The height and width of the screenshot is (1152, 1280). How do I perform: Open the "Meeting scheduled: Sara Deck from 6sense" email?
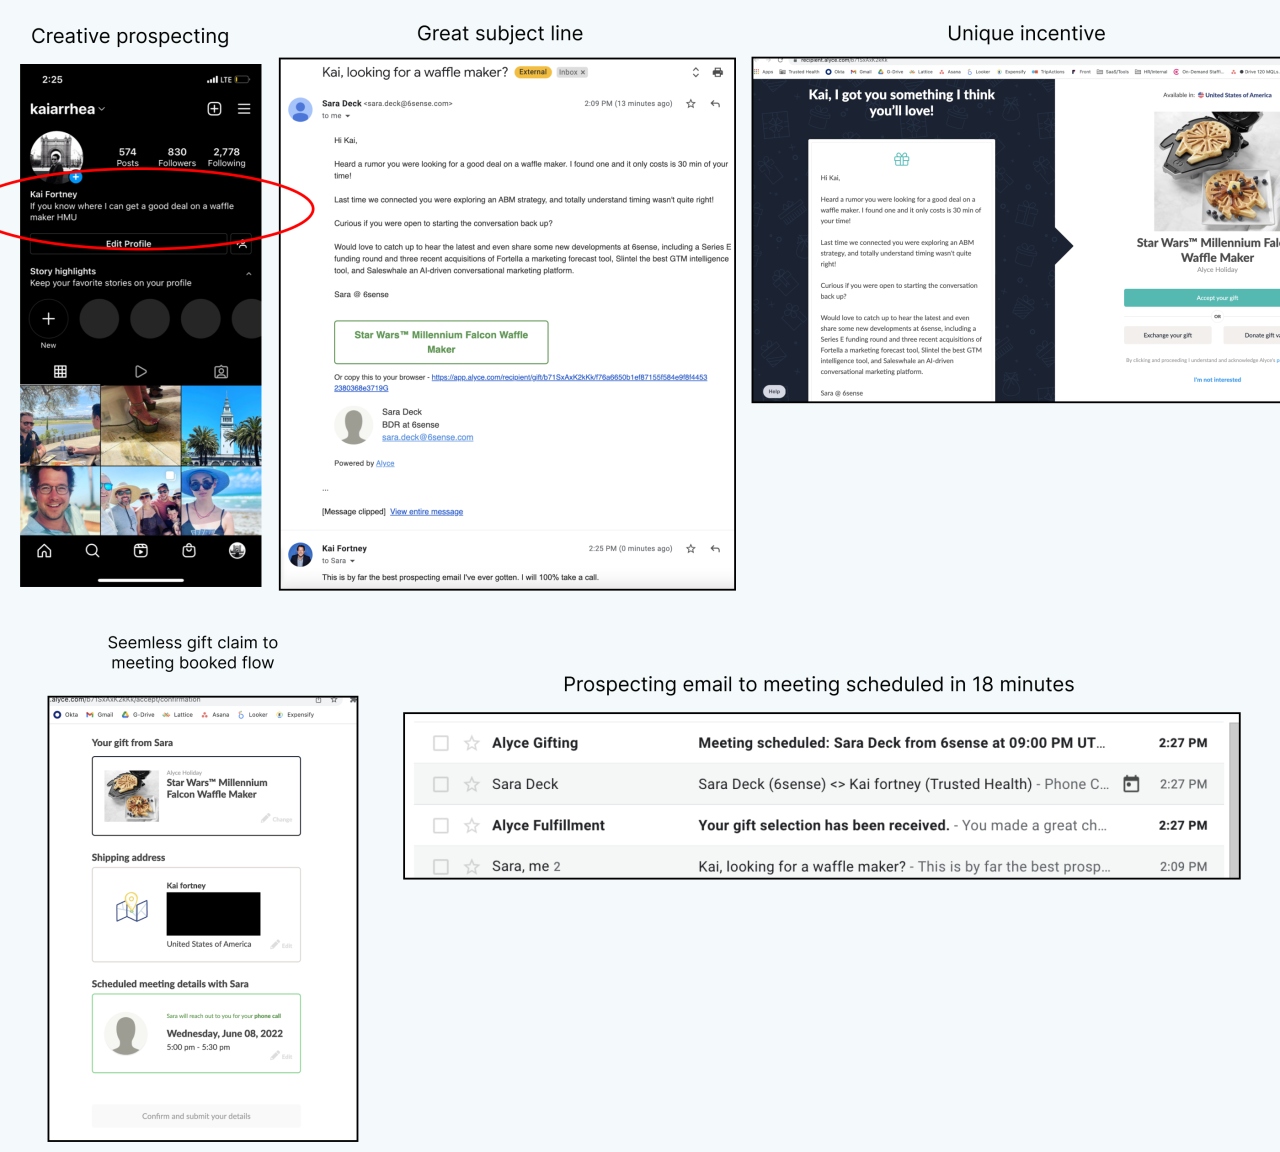902,743
